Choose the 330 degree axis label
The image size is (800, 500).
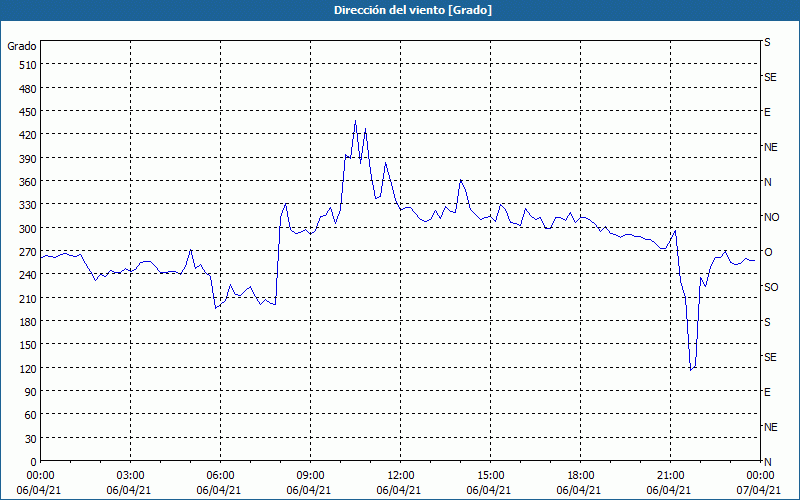pyautogui.click(x=29, y=205)
